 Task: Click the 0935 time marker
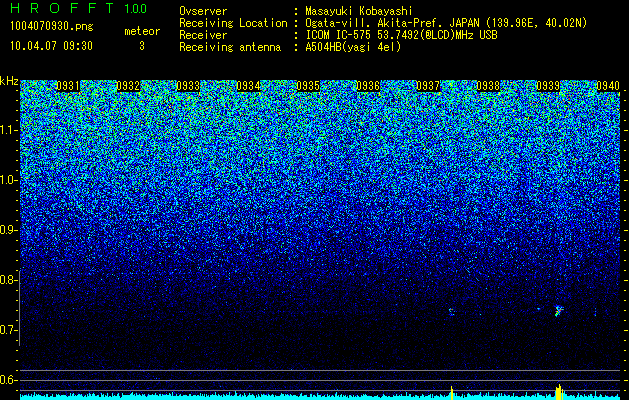pos(308,86)
